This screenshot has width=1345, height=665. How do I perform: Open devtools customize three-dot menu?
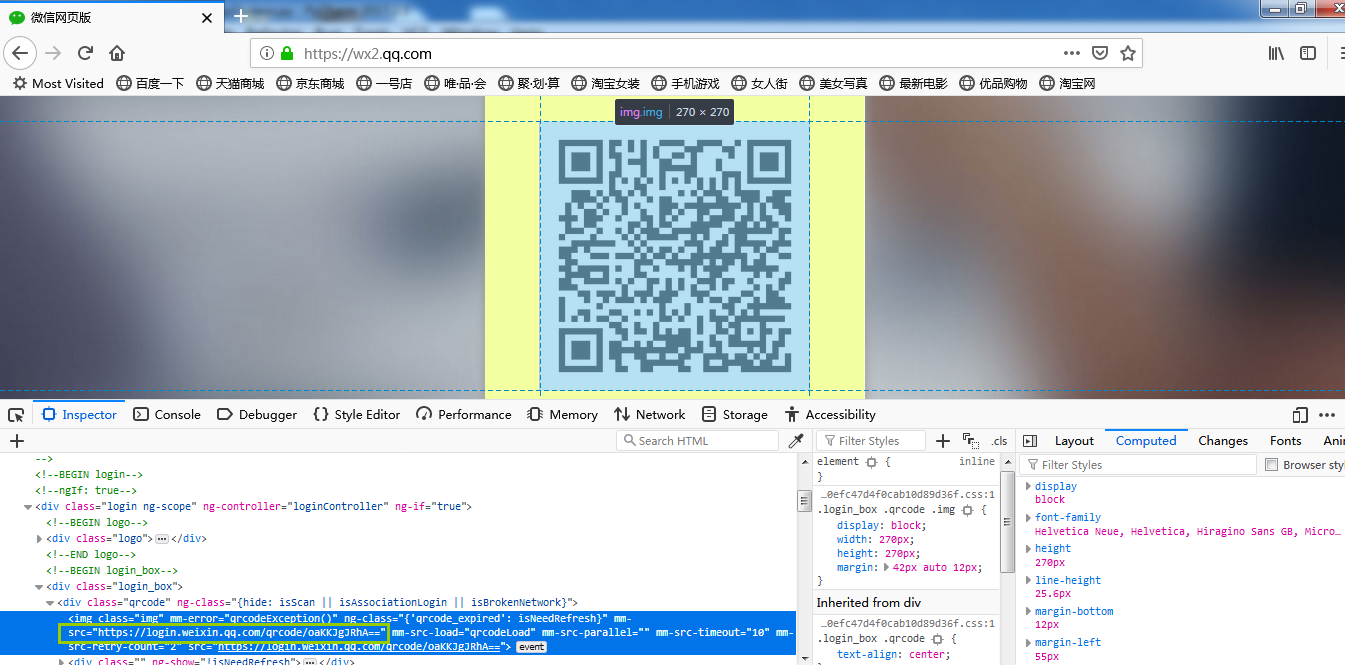(x=1327, y=415)
